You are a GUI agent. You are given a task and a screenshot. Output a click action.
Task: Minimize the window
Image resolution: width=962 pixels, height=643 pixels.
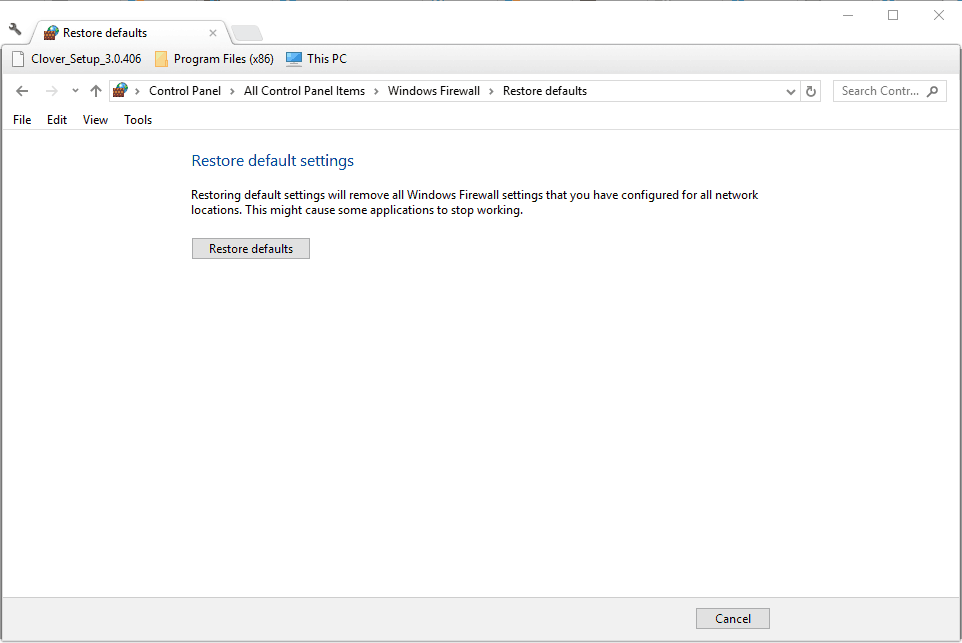tap(848, 15)
